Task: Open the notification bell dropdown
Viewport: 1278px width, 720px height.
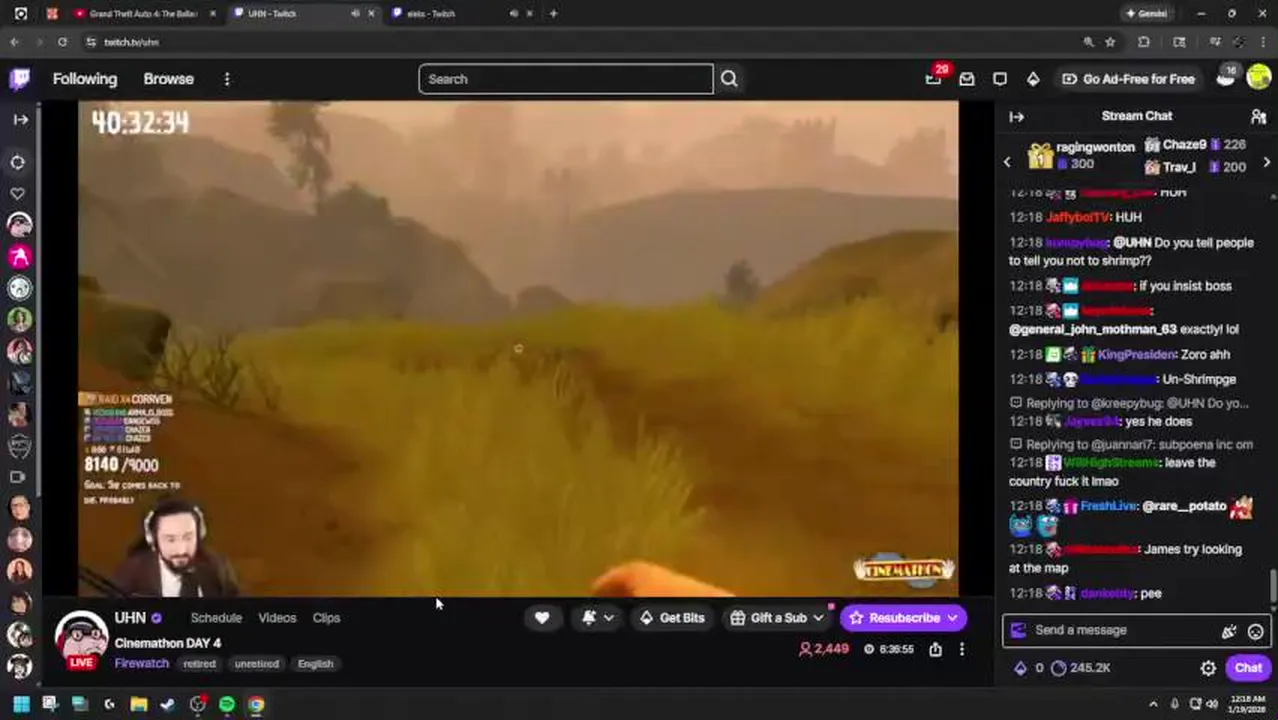Action: tap(597, 618)
